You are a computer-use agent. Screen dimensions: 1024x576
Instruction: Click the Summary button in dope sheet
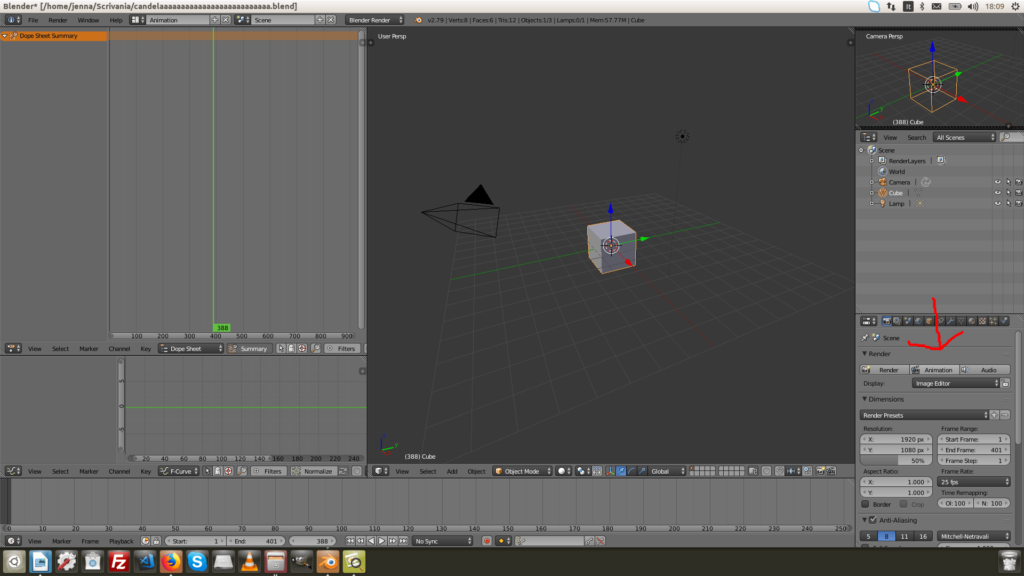coord(249,349)
